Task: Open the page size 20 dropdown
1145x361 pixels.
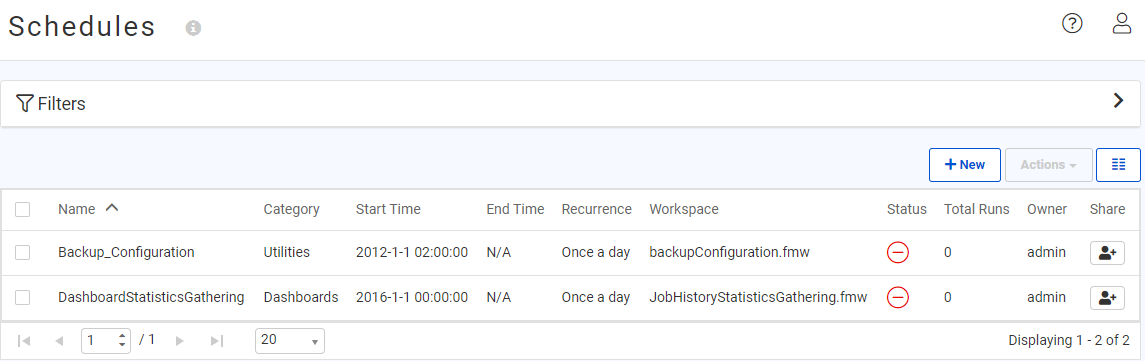Action: click(290, 341)
